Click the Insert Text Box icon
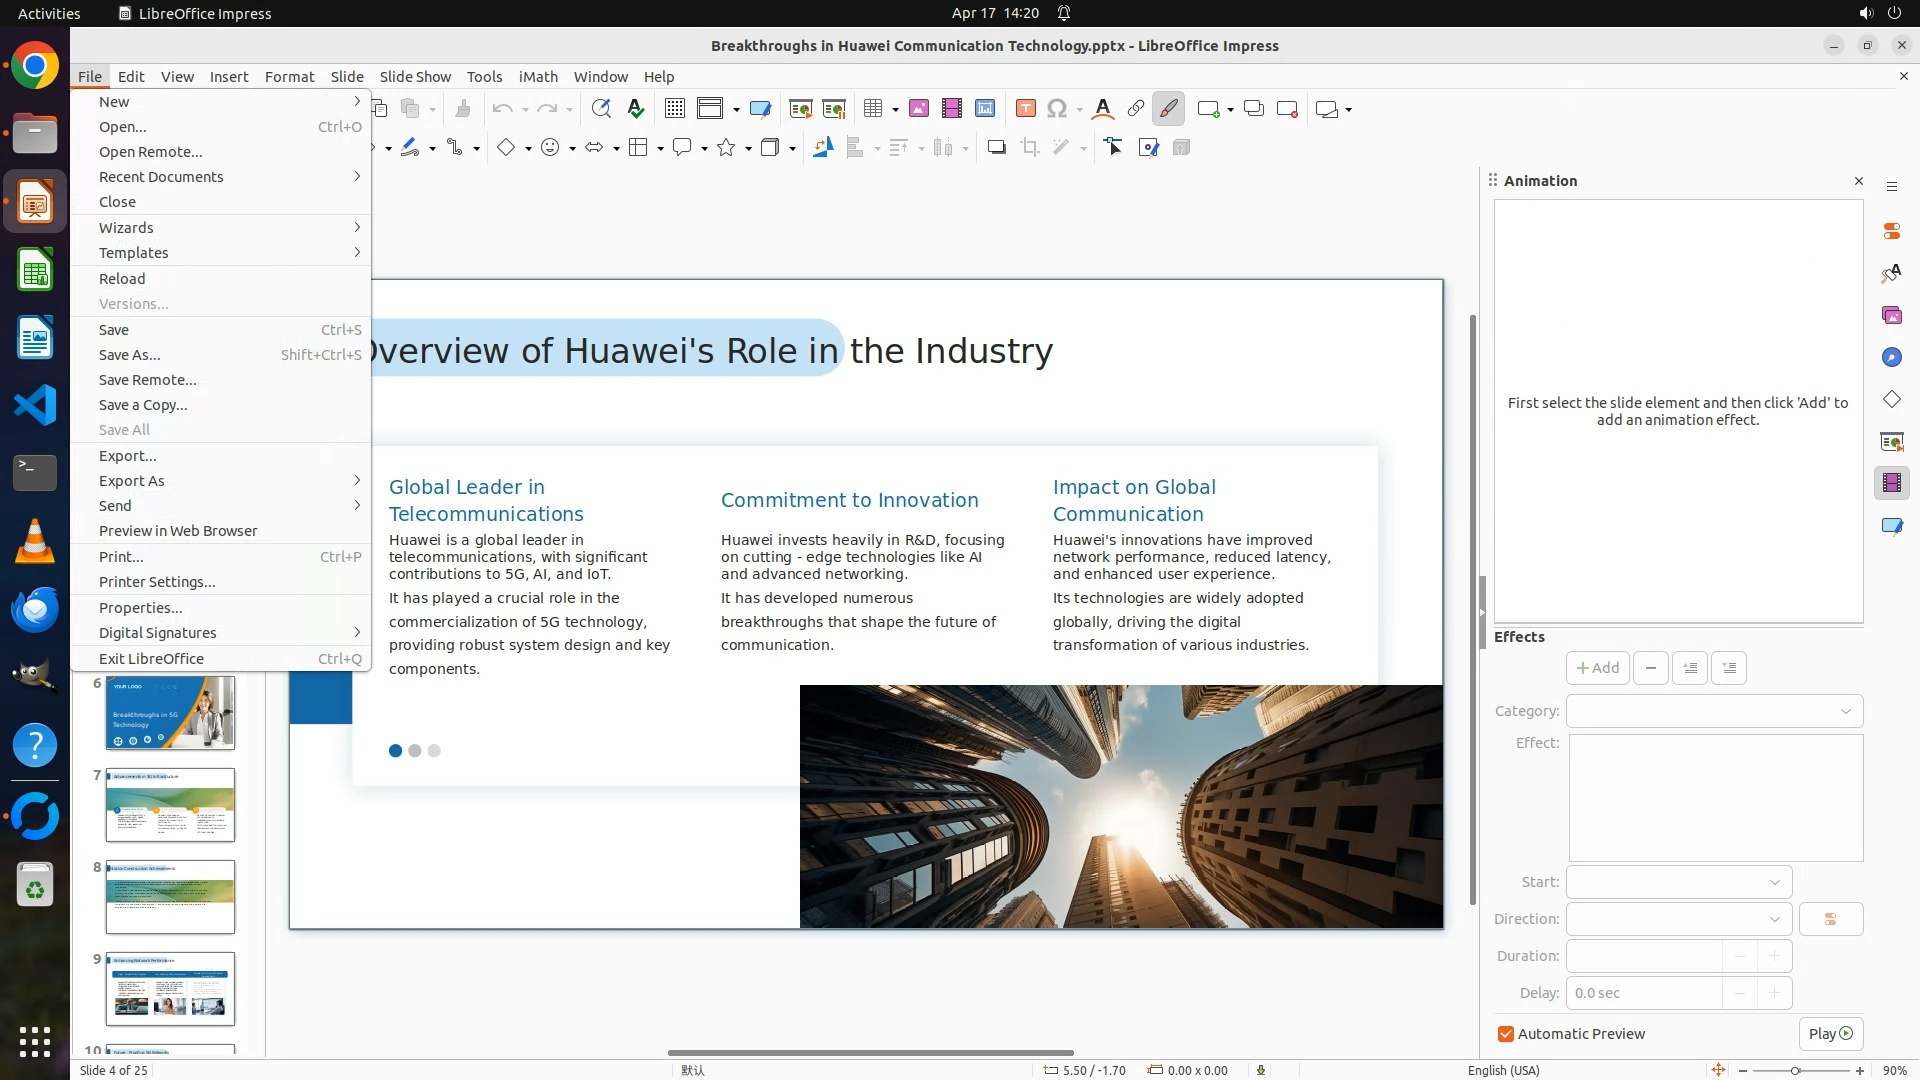The width and height of the screenshot is (1920, 1080). coord(1025,109)
